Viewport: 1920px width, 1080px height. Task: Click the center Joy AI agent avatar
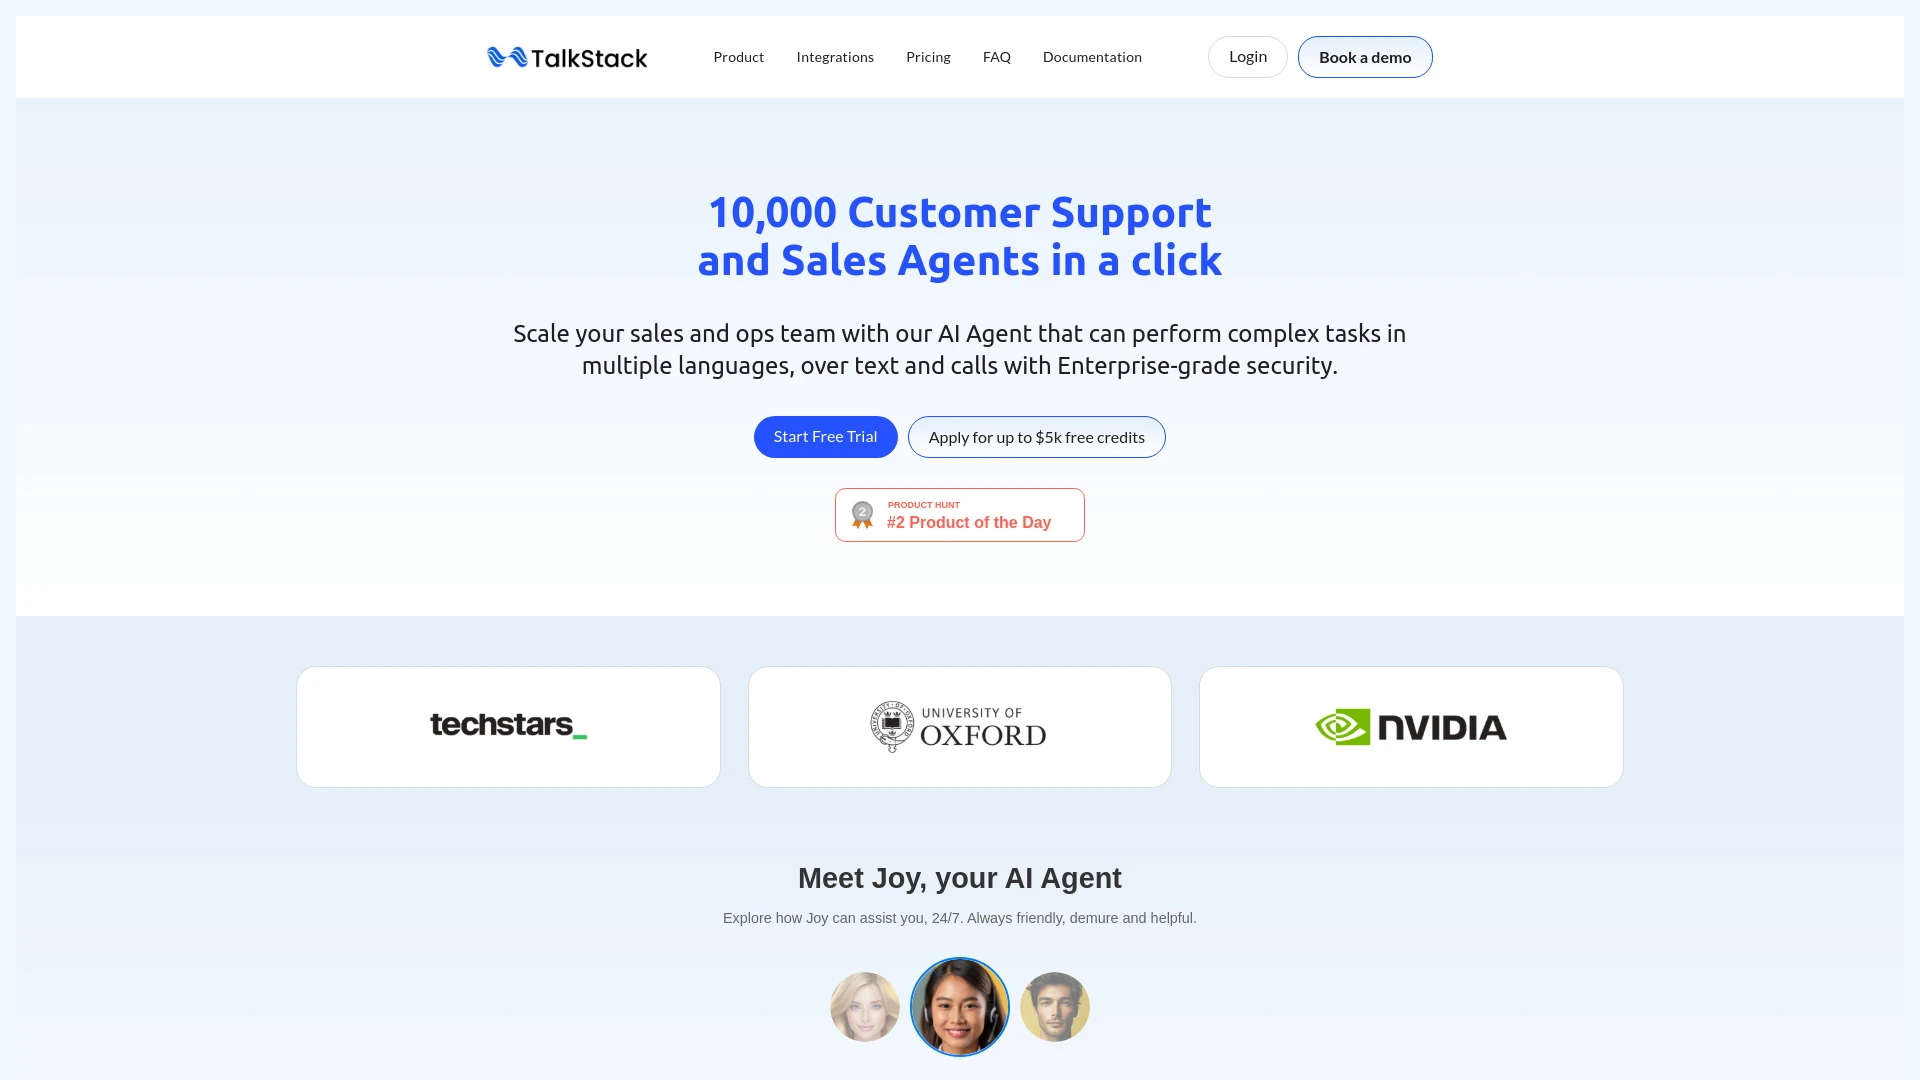[960, 1006]
